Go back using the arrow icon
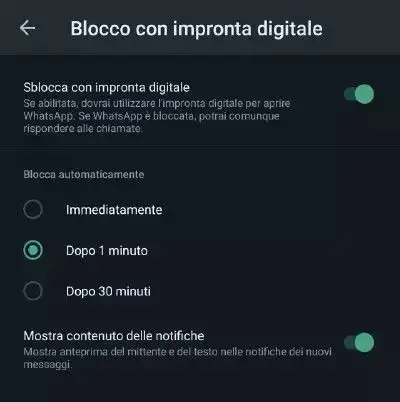400x402 pixels. click(x=27, y=28)
